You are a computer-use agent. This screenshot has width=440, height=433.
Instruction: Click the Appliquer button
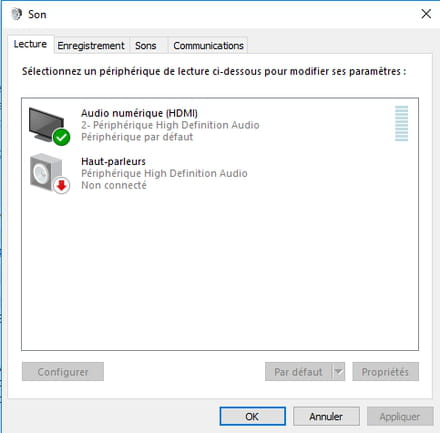(x=400, y=416)
